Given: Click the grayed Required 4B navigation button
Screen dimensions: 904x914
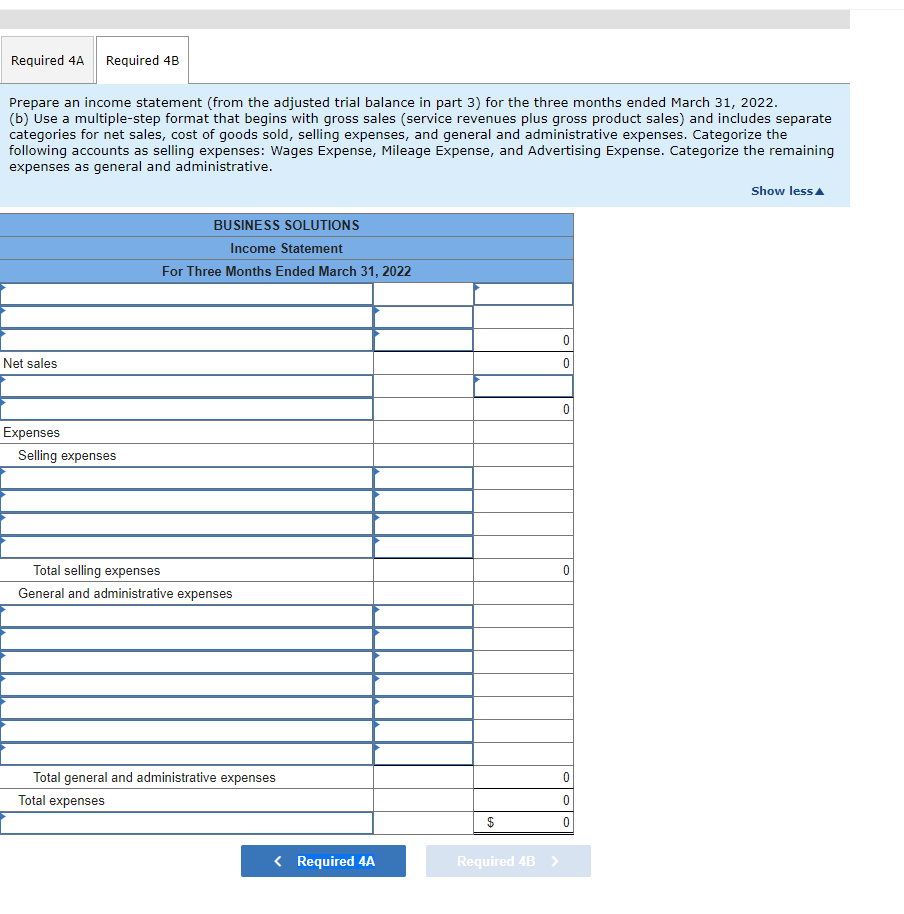Looking at the screenshot, I should pyautogui.click(x=508, y=861).
